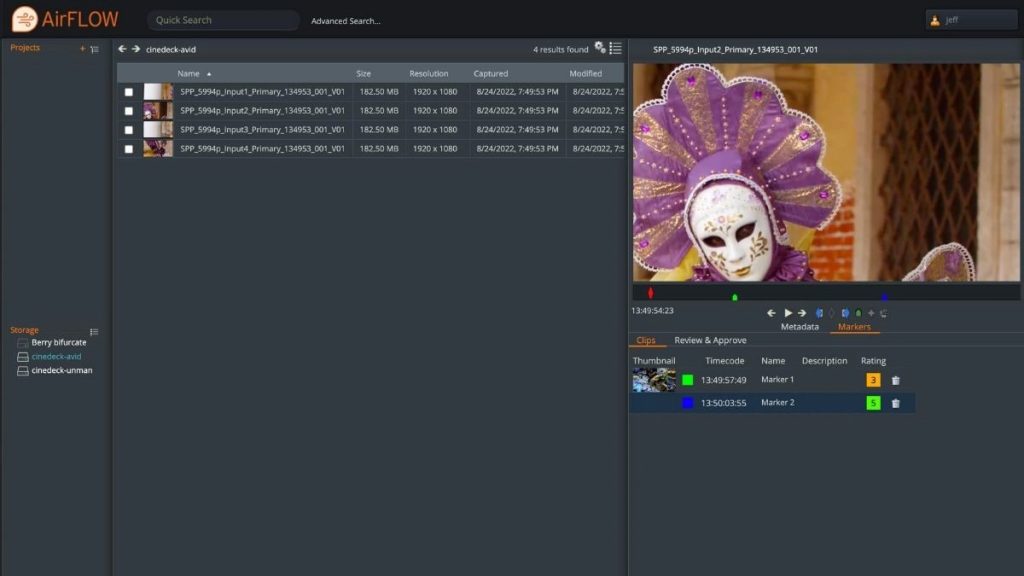Delete Marker 2 using its trash button
This screenshot has width=1024, height=576.
pyautogui.click(x=895, y=403)
